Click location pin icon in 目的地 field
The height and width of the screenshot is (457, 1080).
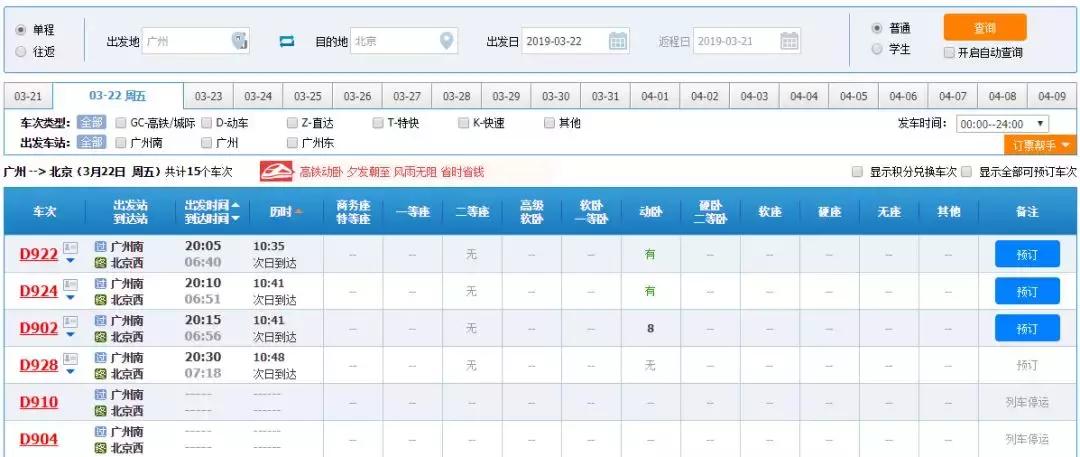448,41
